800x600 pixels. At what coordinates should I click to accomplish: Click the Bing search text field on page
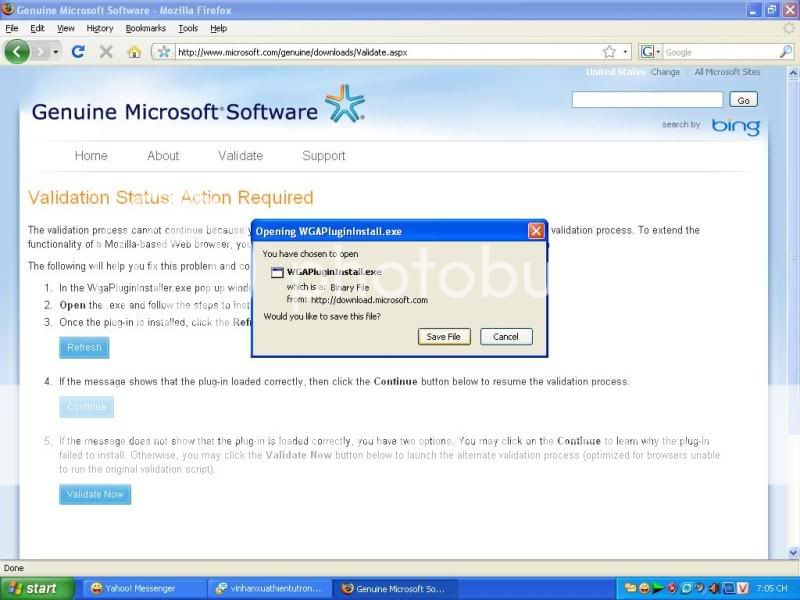(x=647, y=99)
